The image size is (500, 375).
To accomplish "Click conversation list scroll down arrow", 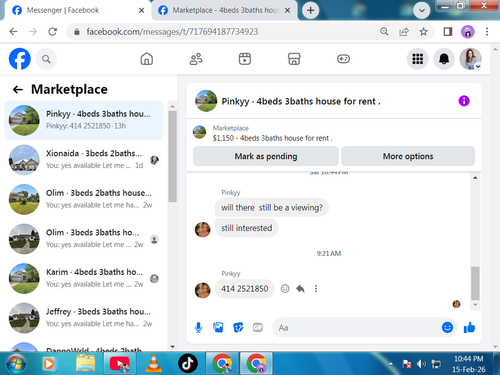I will (172, 346).
